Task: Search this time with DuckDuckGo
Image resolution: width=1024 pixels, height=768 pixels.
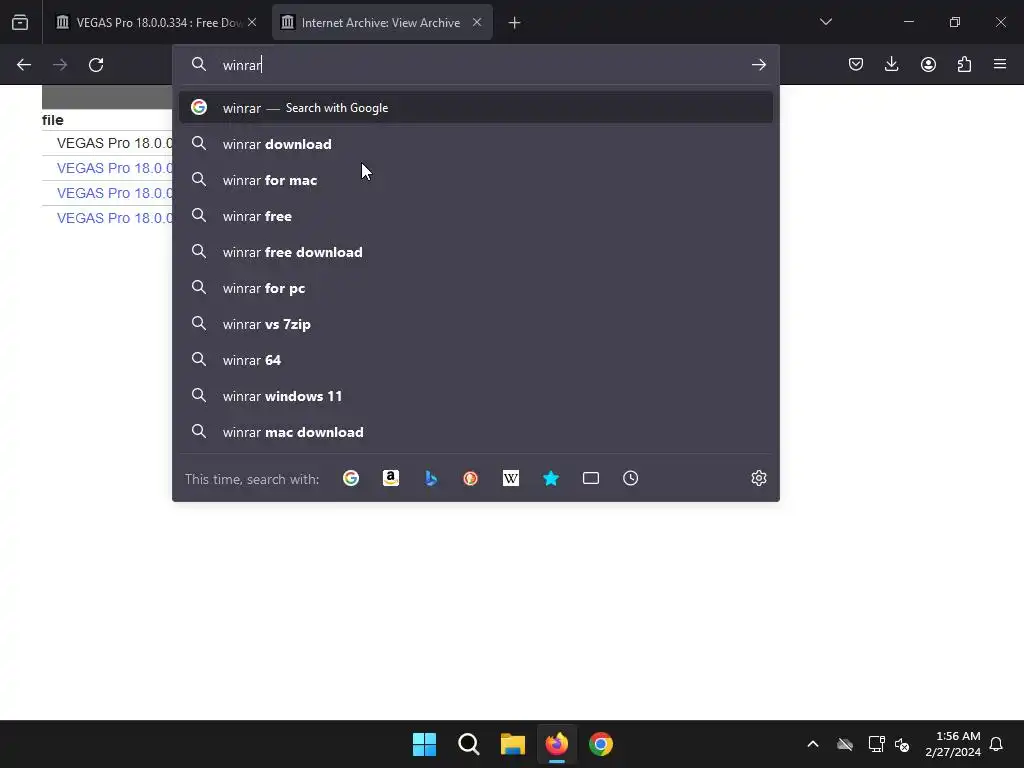Action: pos(471,478)
